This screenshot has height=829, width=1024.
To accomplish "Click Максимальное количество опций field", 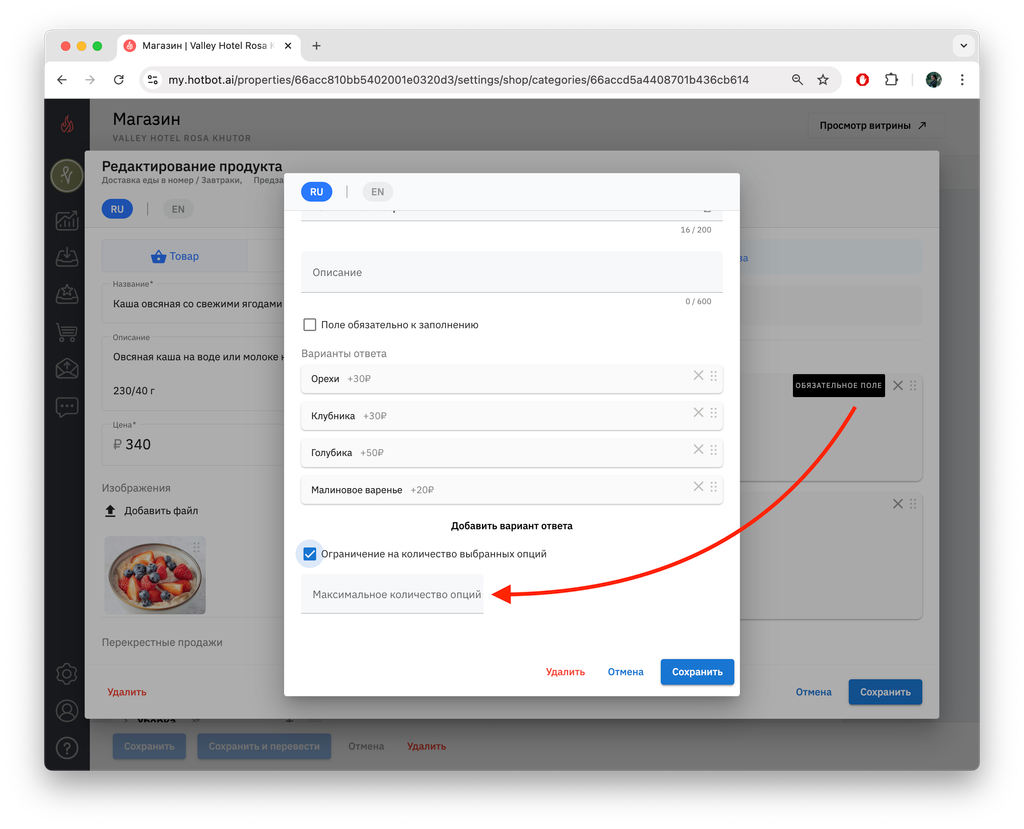I will 392,594.
